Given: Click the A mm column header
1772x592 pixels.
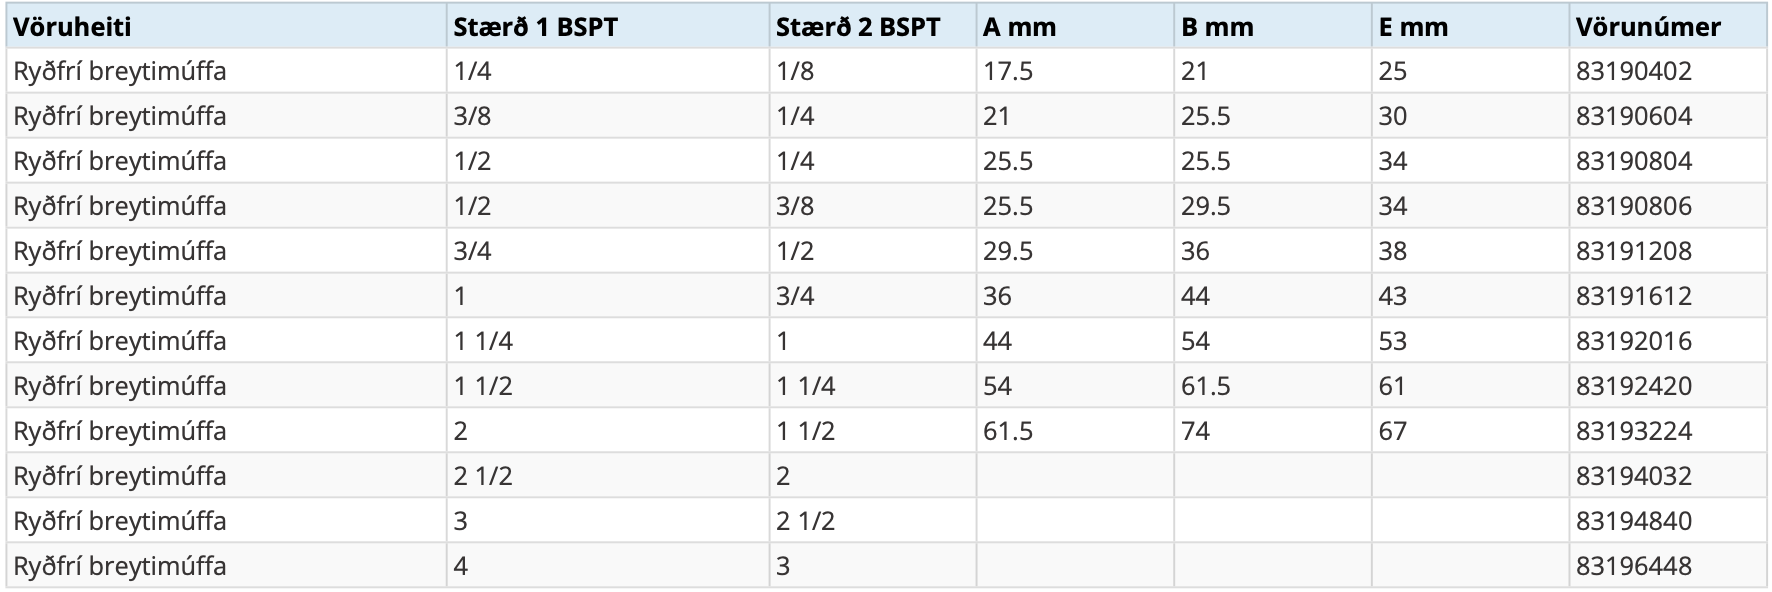Looking at the screenshot, I should (1019, 27).
